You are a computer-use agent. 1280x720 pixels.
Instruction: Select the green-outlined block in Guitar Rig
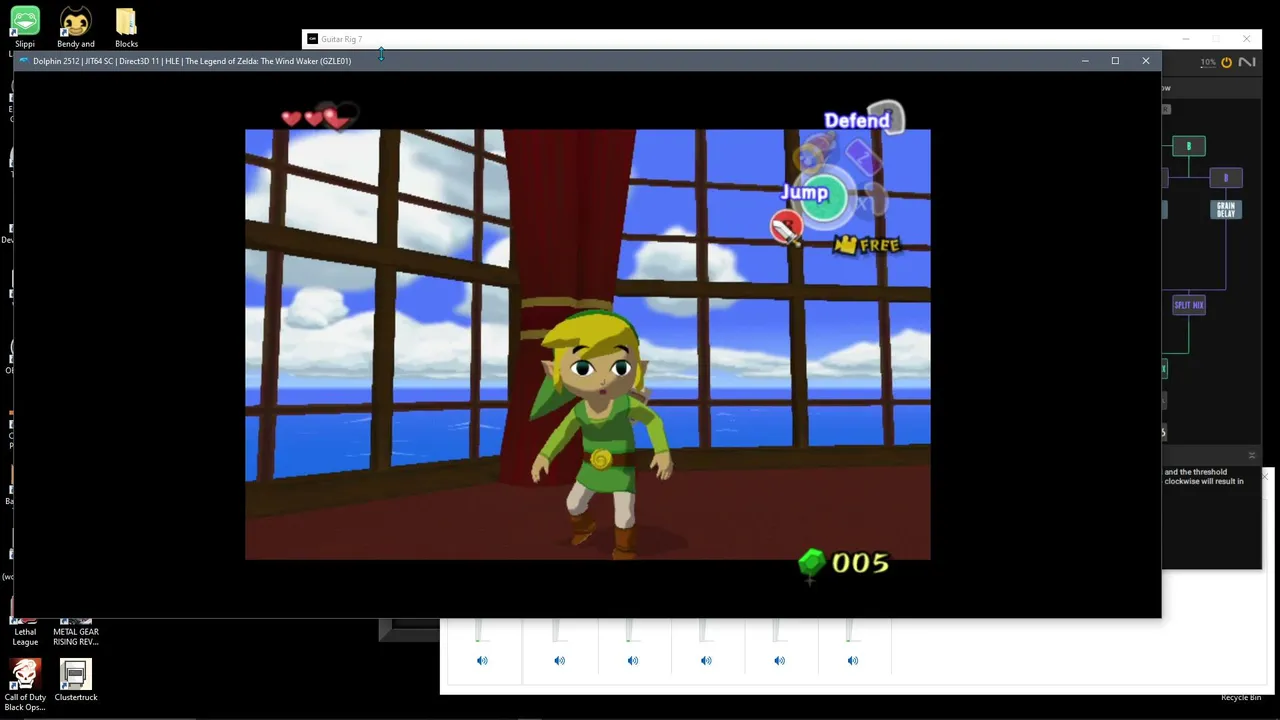[x=1189, y=146]
